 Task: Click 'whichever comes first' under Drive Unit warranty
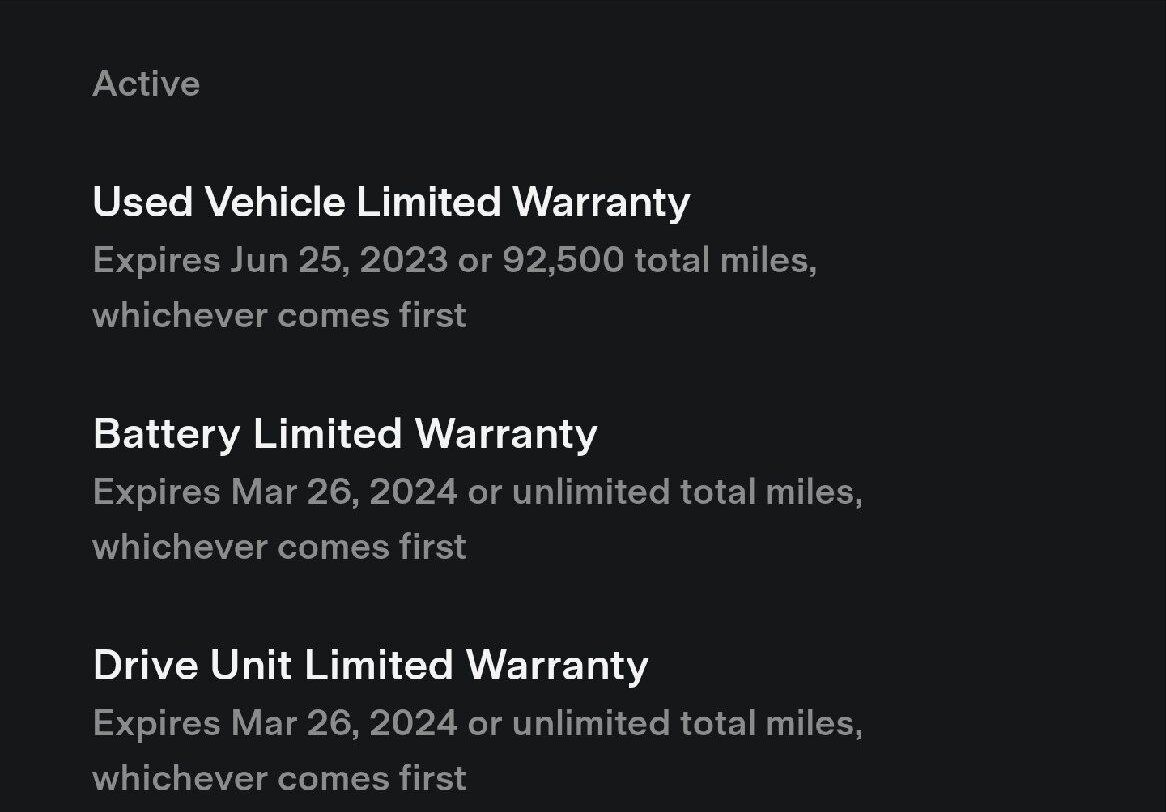point(280,779)
